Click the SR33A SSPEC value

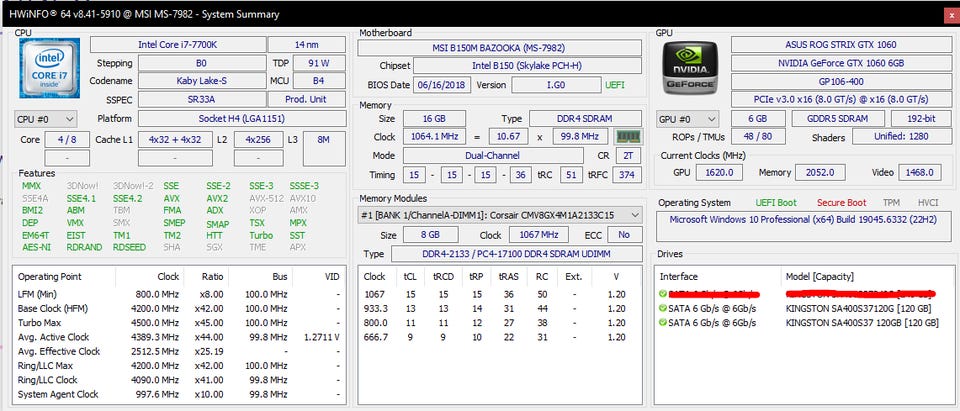point(202,99)
